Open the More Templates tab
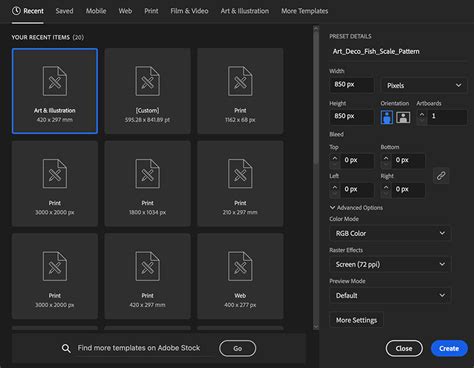 coord(305,11)
